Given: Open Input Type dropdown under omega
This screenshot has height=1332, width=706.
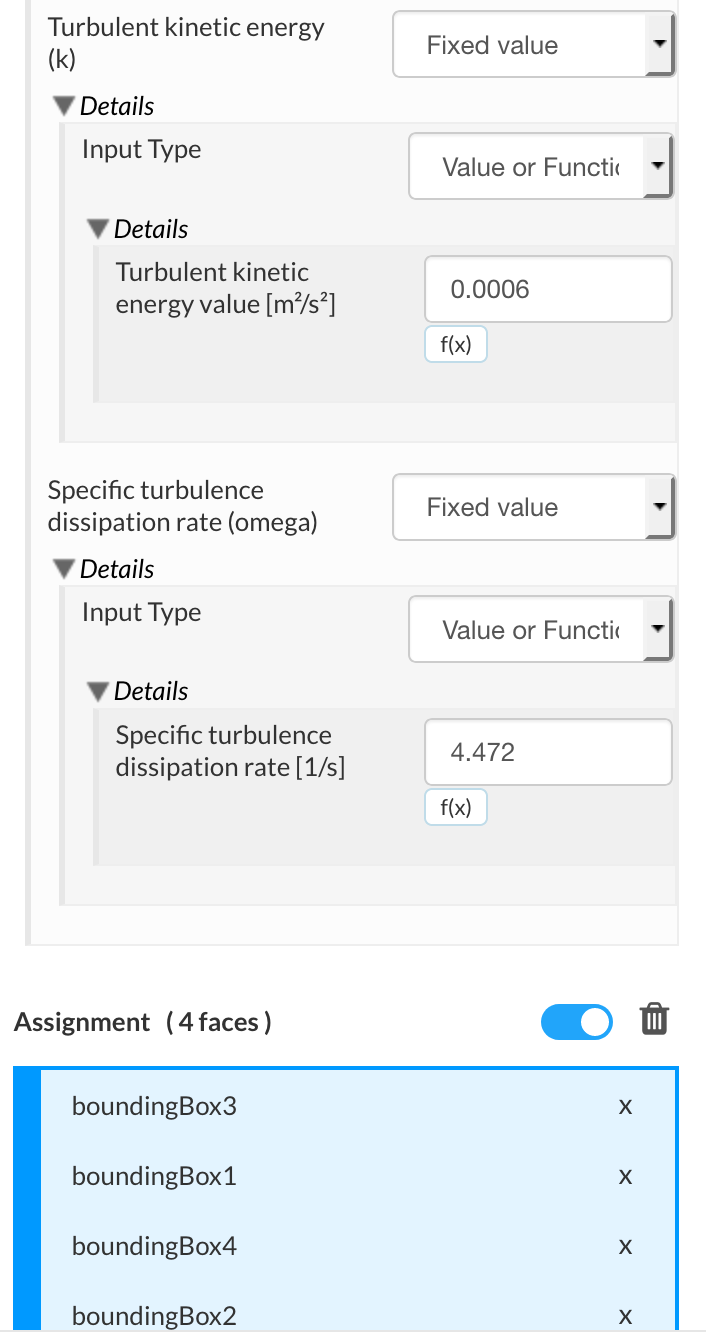Looking at the screenshot, I should point(540,630).
